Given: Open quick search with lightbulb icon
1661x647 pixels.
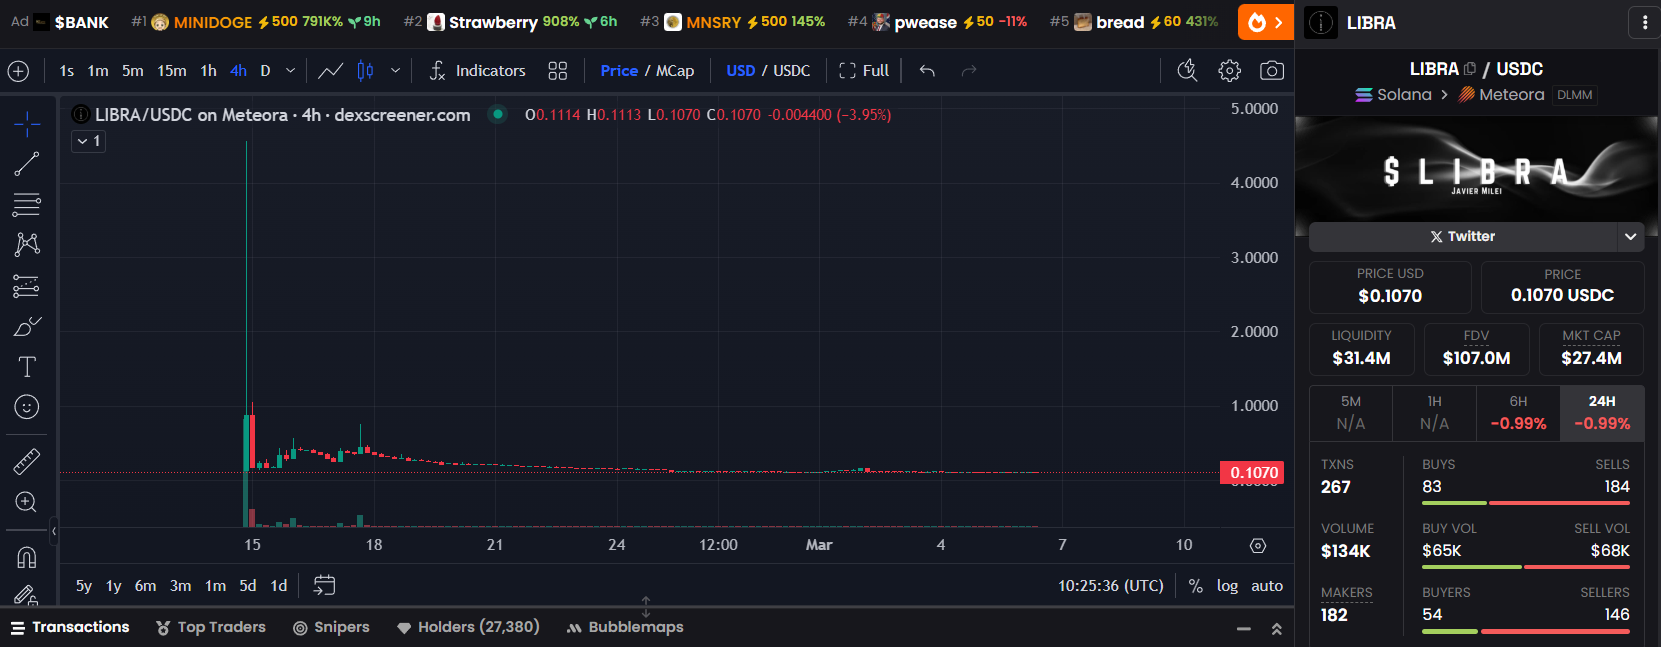Looking at the screenshot, I should coord(1188,71).
